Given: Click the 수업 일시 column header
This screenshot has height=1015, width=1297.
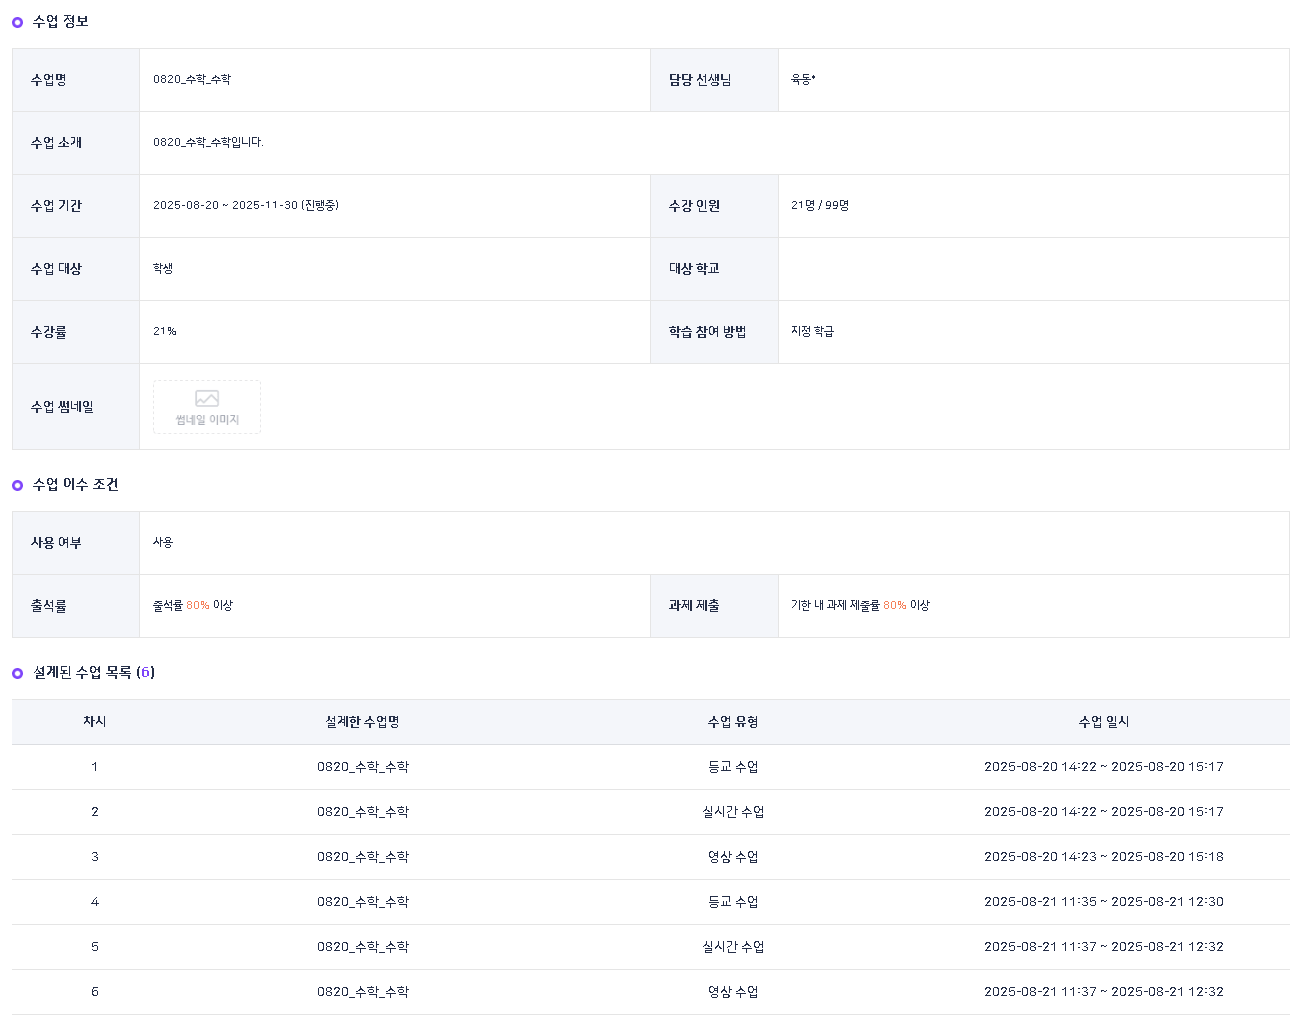Looking at the screenshot, I should point(1103,722).
